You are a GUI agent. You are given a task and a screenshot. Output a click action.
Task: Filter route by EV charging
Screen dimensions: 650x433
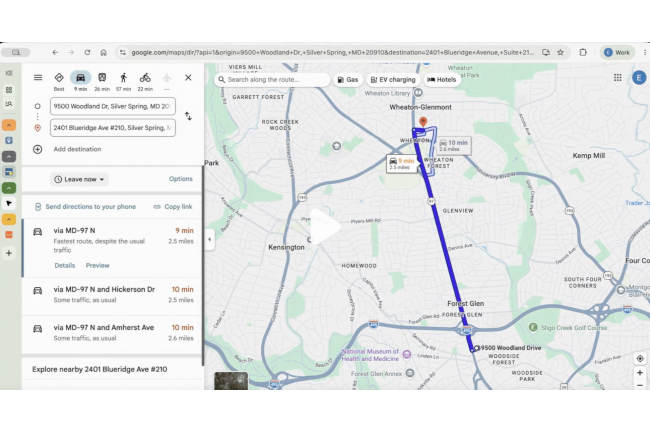click(393, 80)
